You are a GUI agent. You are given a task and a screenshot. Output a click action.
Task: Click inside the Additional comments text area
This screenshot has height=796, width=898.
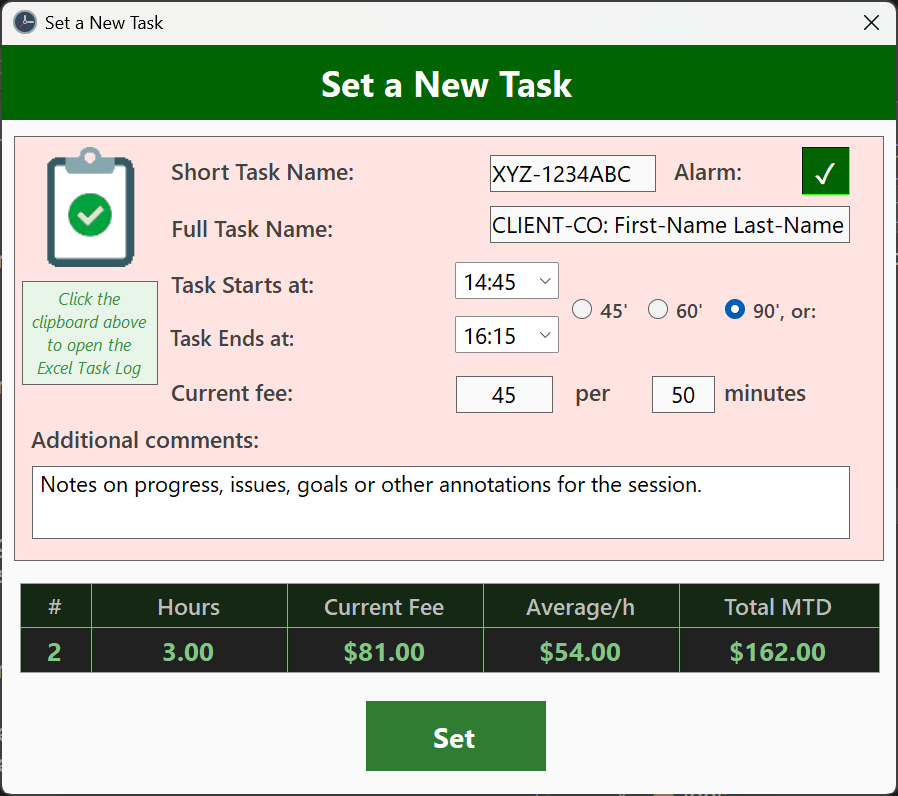(441, 502)
